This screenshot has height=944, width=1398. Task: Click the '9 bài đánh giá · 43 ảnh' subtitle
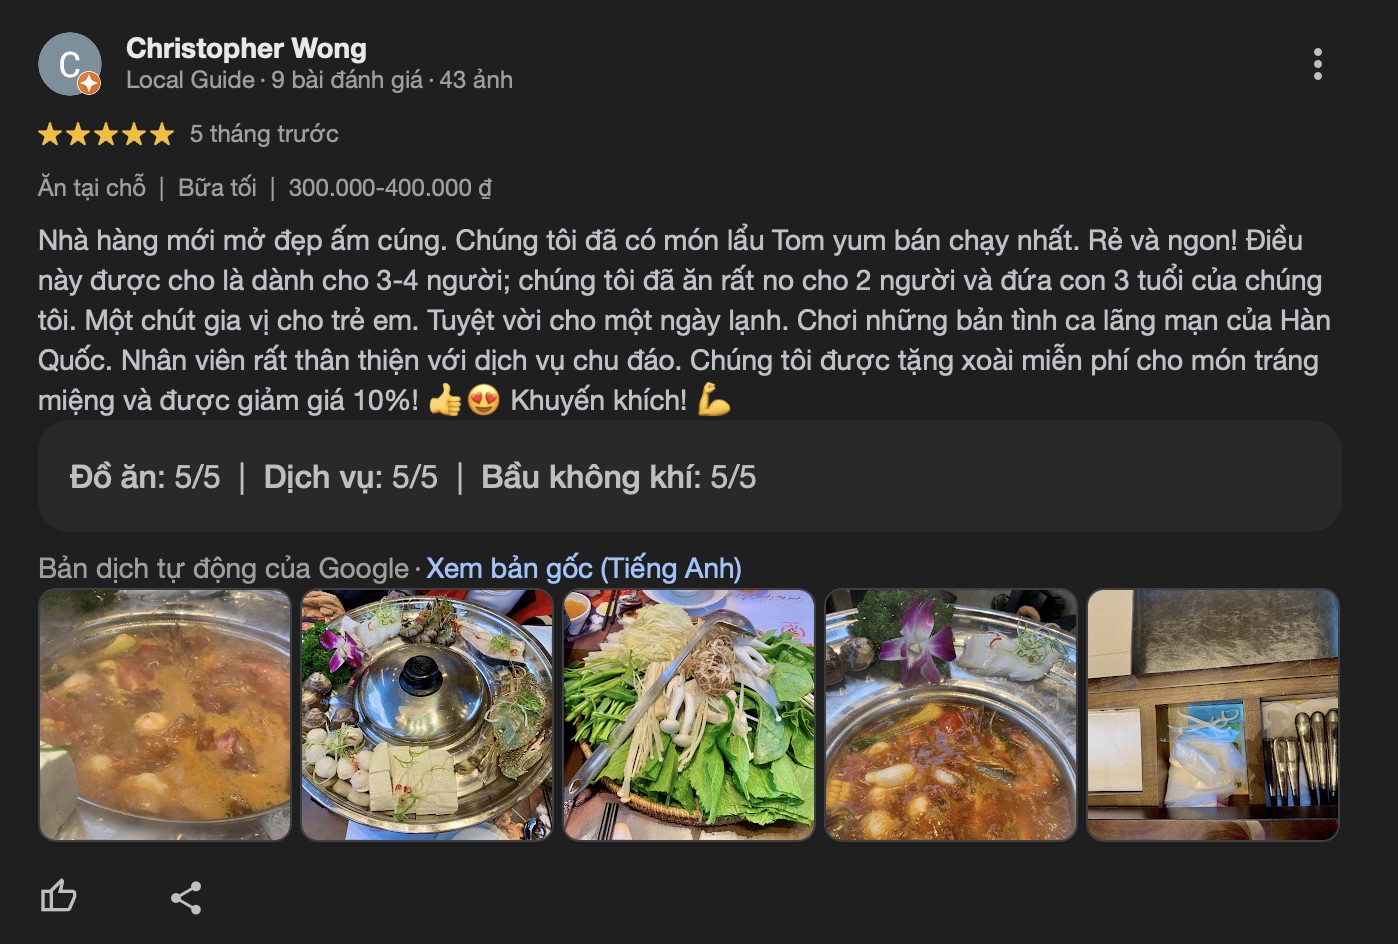[x=392, y=80]
